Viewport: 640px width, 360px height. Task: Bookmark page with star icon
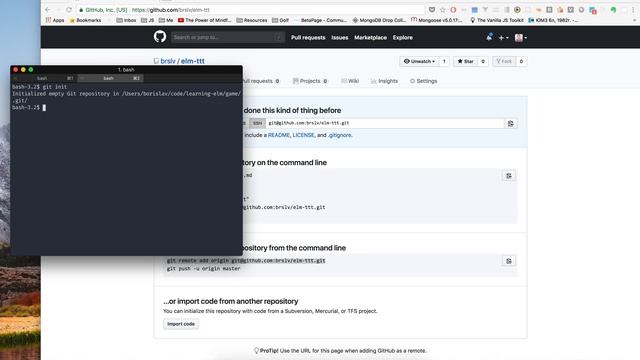pos(442,9)
